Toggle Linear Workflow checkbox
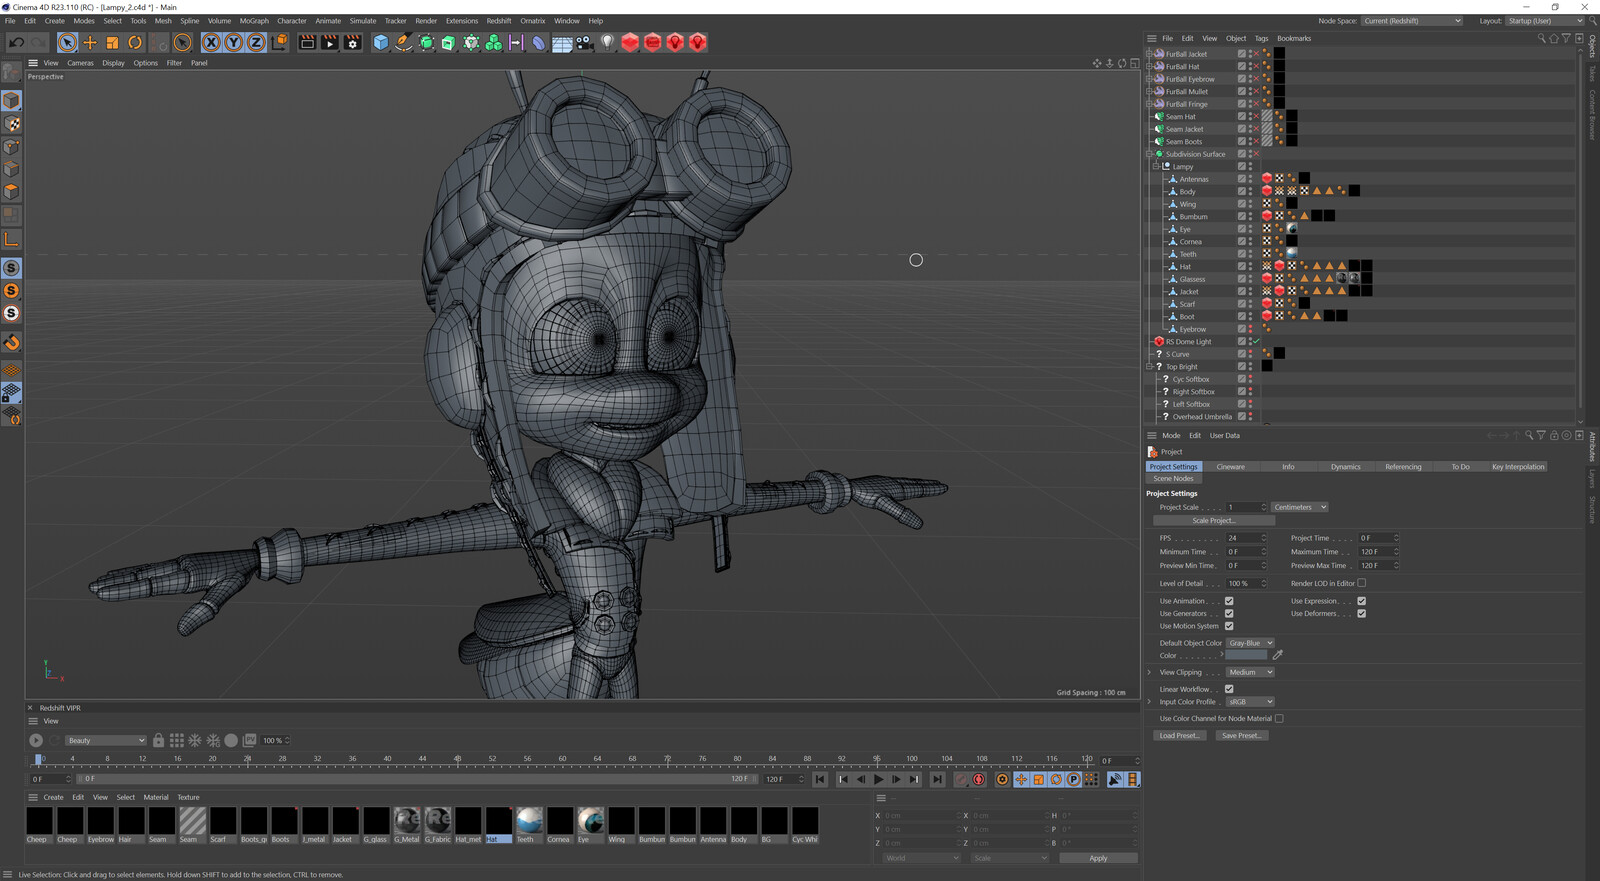The image size is (1600, 881). (1229, 689)
